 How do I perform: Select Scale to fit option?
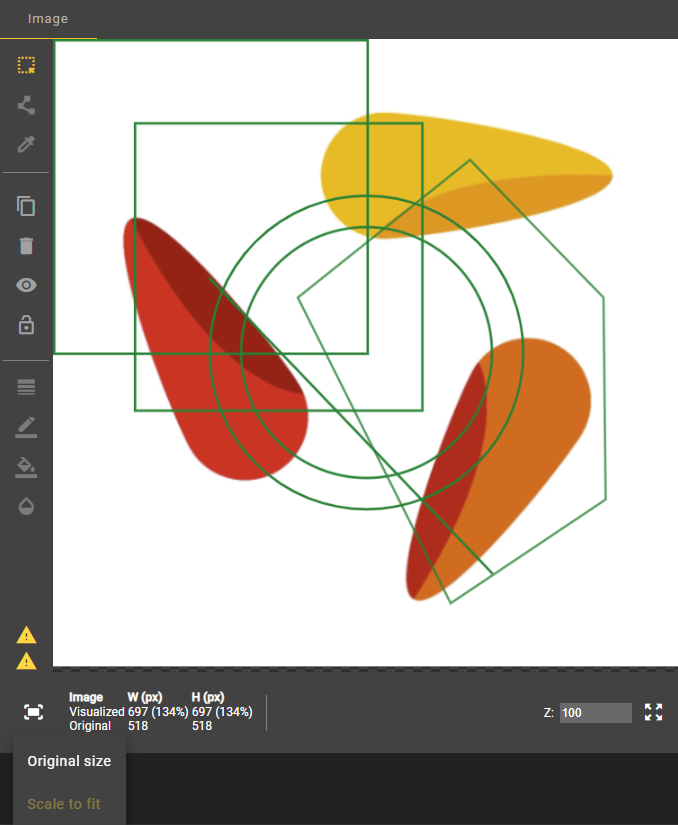[64, 804]
